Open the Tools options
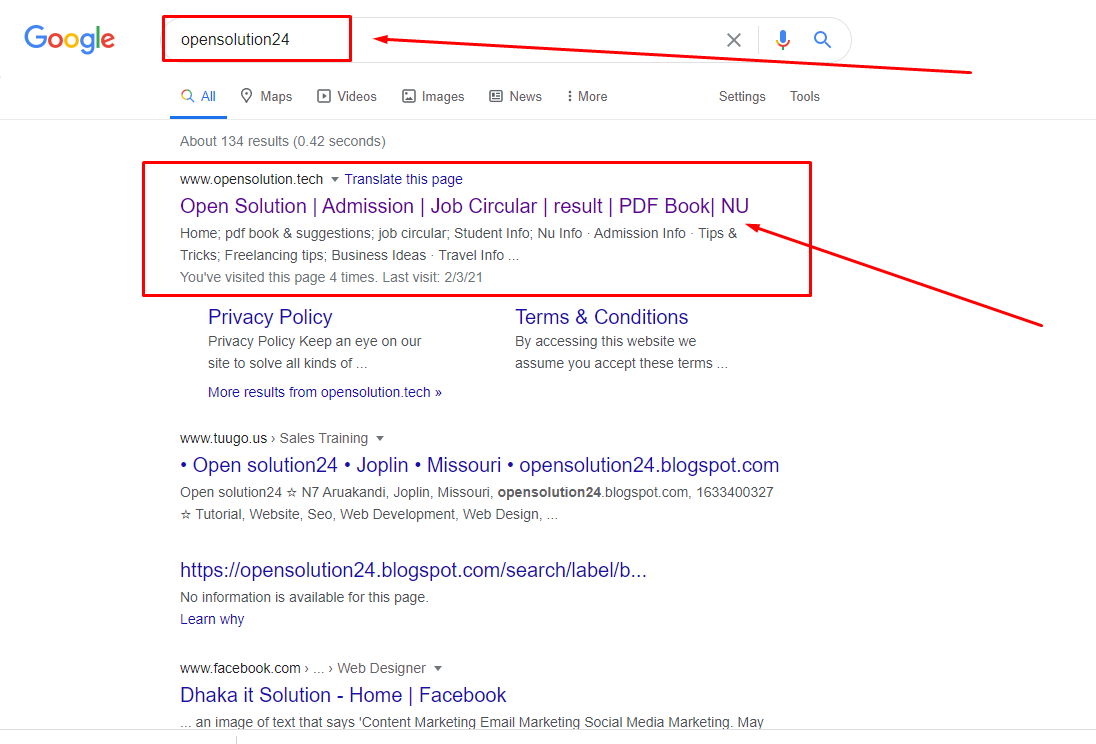The width and height of the screenshot is (1096, 744). (805, 96)
